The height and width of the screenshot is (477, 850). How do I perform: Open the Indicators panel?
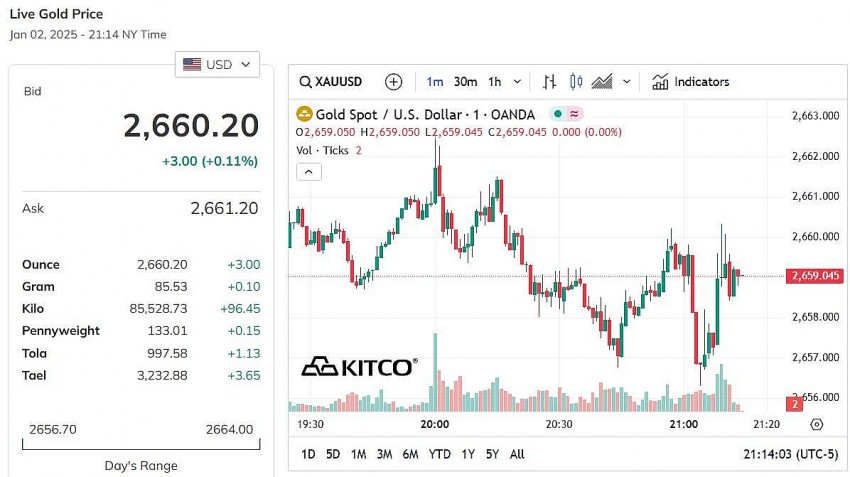coord(690,82)
